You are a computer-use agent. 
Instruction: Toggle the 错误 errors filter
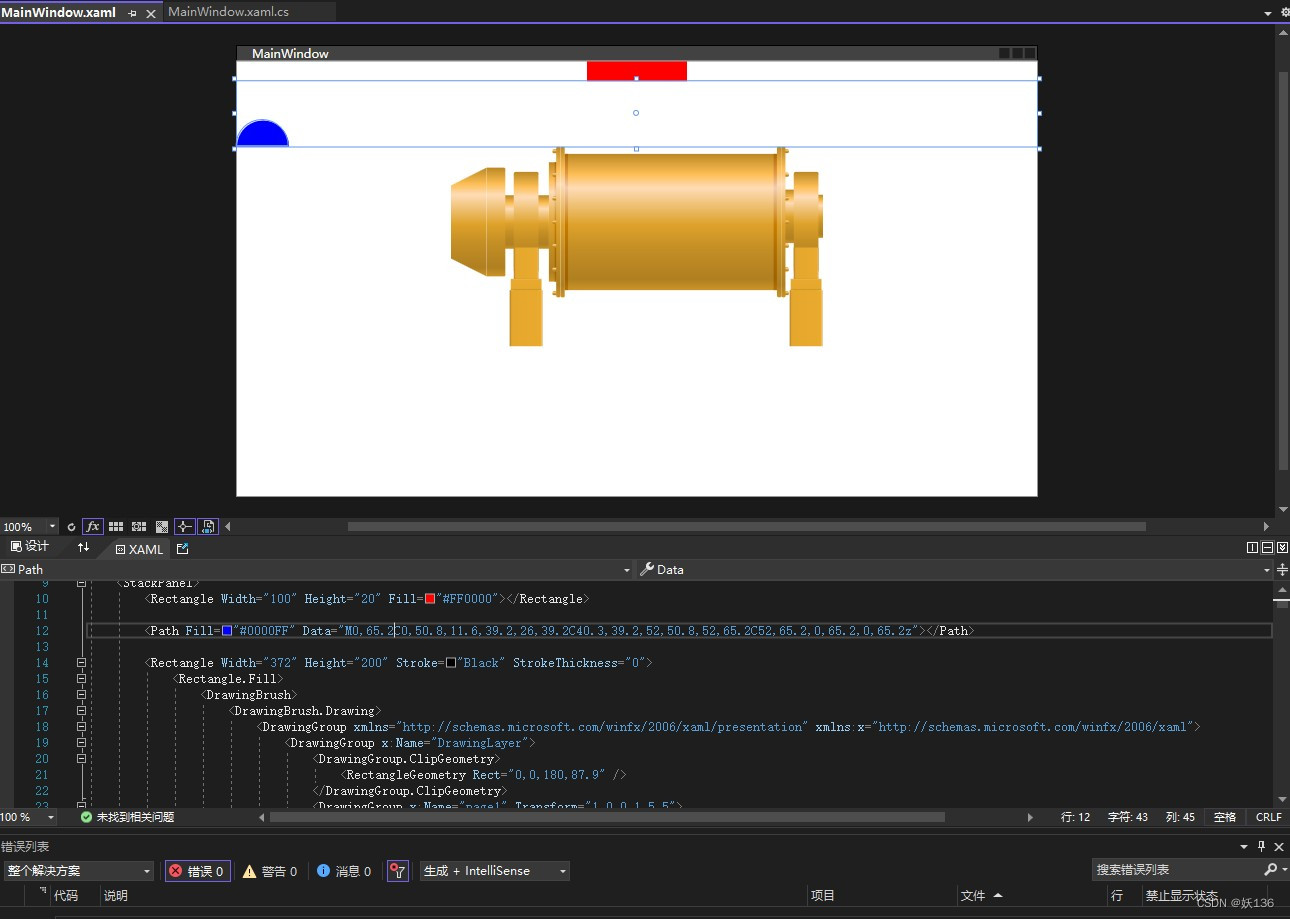click(197, 870)
